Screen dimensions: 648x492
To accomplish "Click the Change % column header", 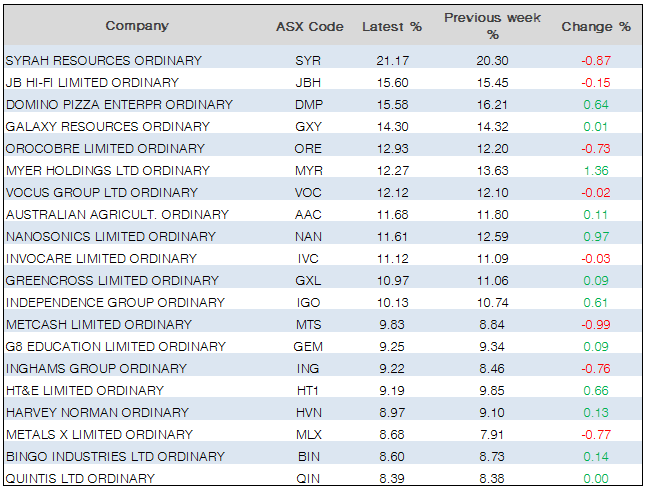I will pos(596,26).
